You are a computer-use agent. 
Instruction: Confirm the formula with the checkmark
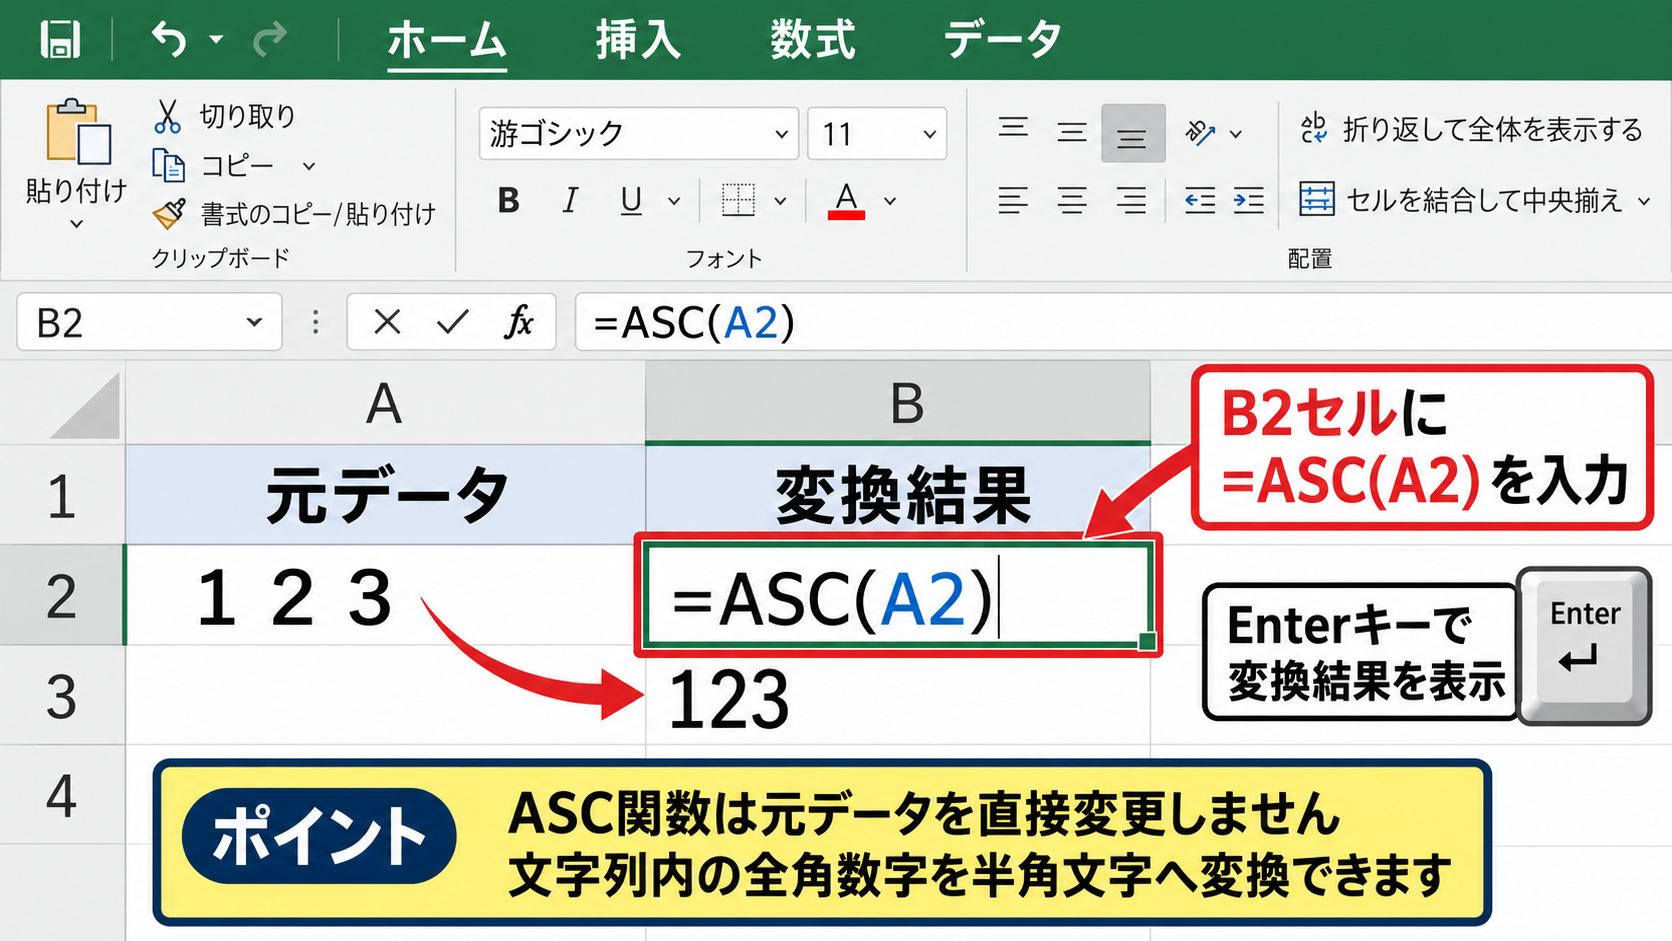click(452, 322)
